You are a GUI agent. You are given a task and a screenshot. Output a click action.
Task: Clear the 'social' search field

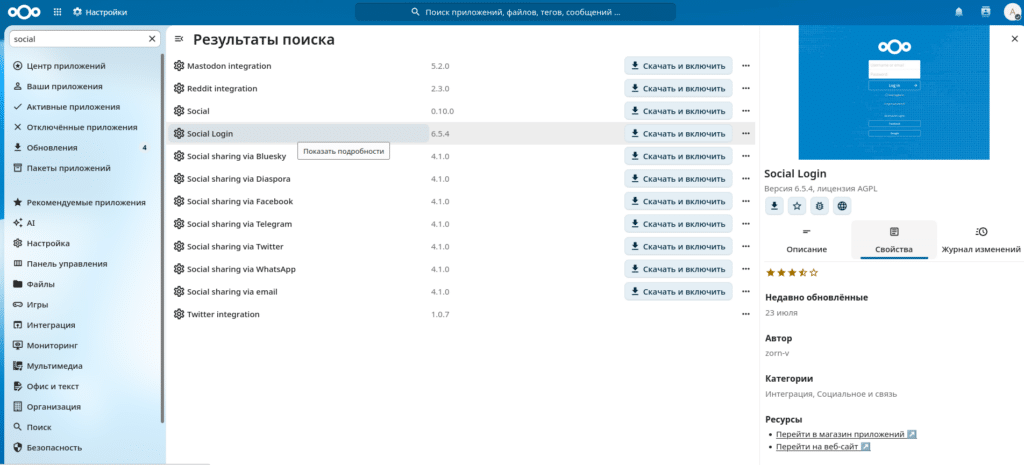[x=152, y=39]
